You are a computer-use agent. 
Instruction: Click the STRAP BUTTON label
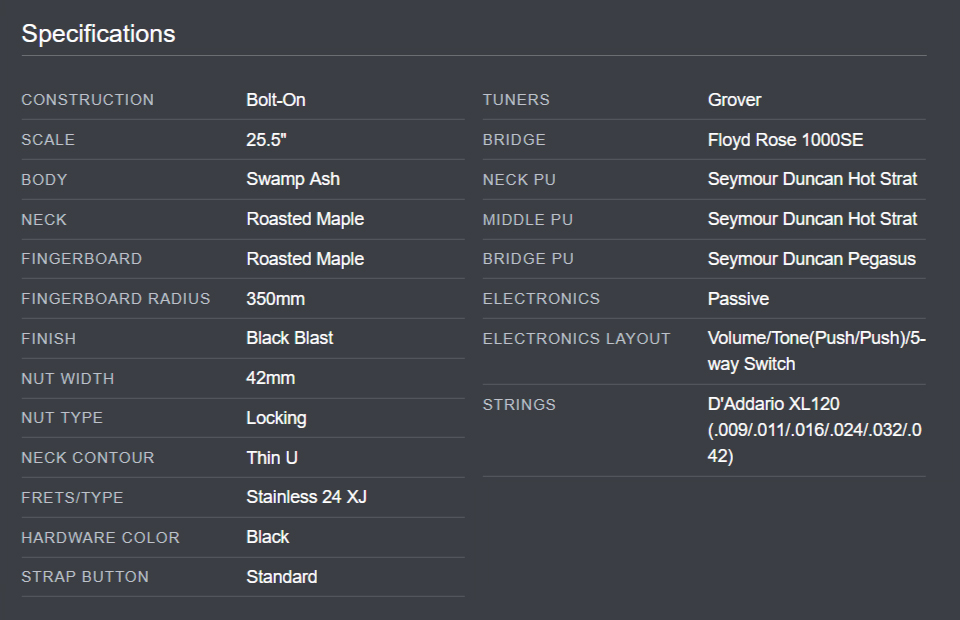84,577
